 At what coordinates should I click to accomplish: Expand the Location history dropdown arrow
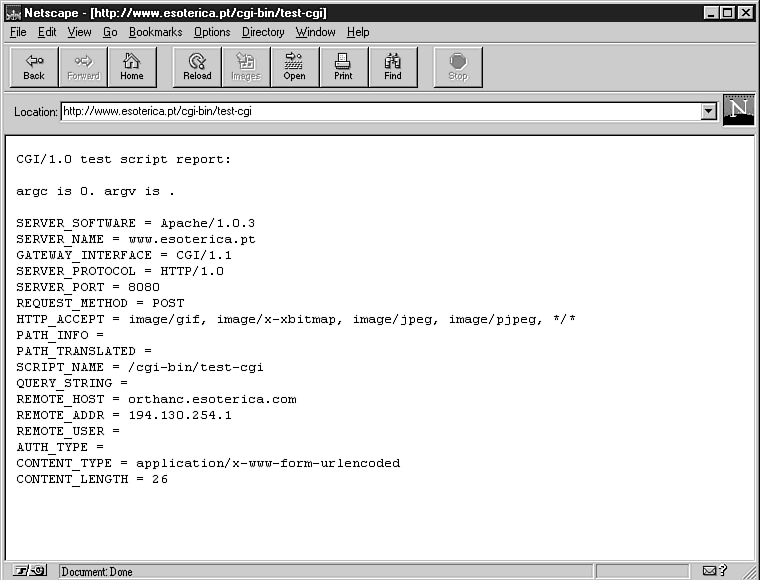pos(708,111)
